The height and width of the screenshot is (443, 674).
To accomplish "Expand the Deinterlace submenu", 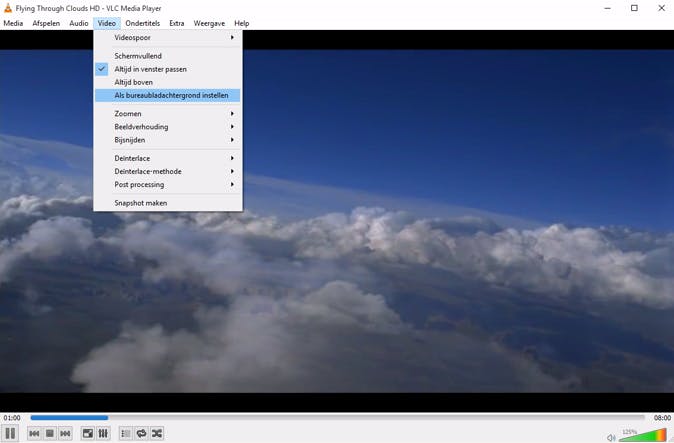I will pyautogui.click(x=168, y=158).
